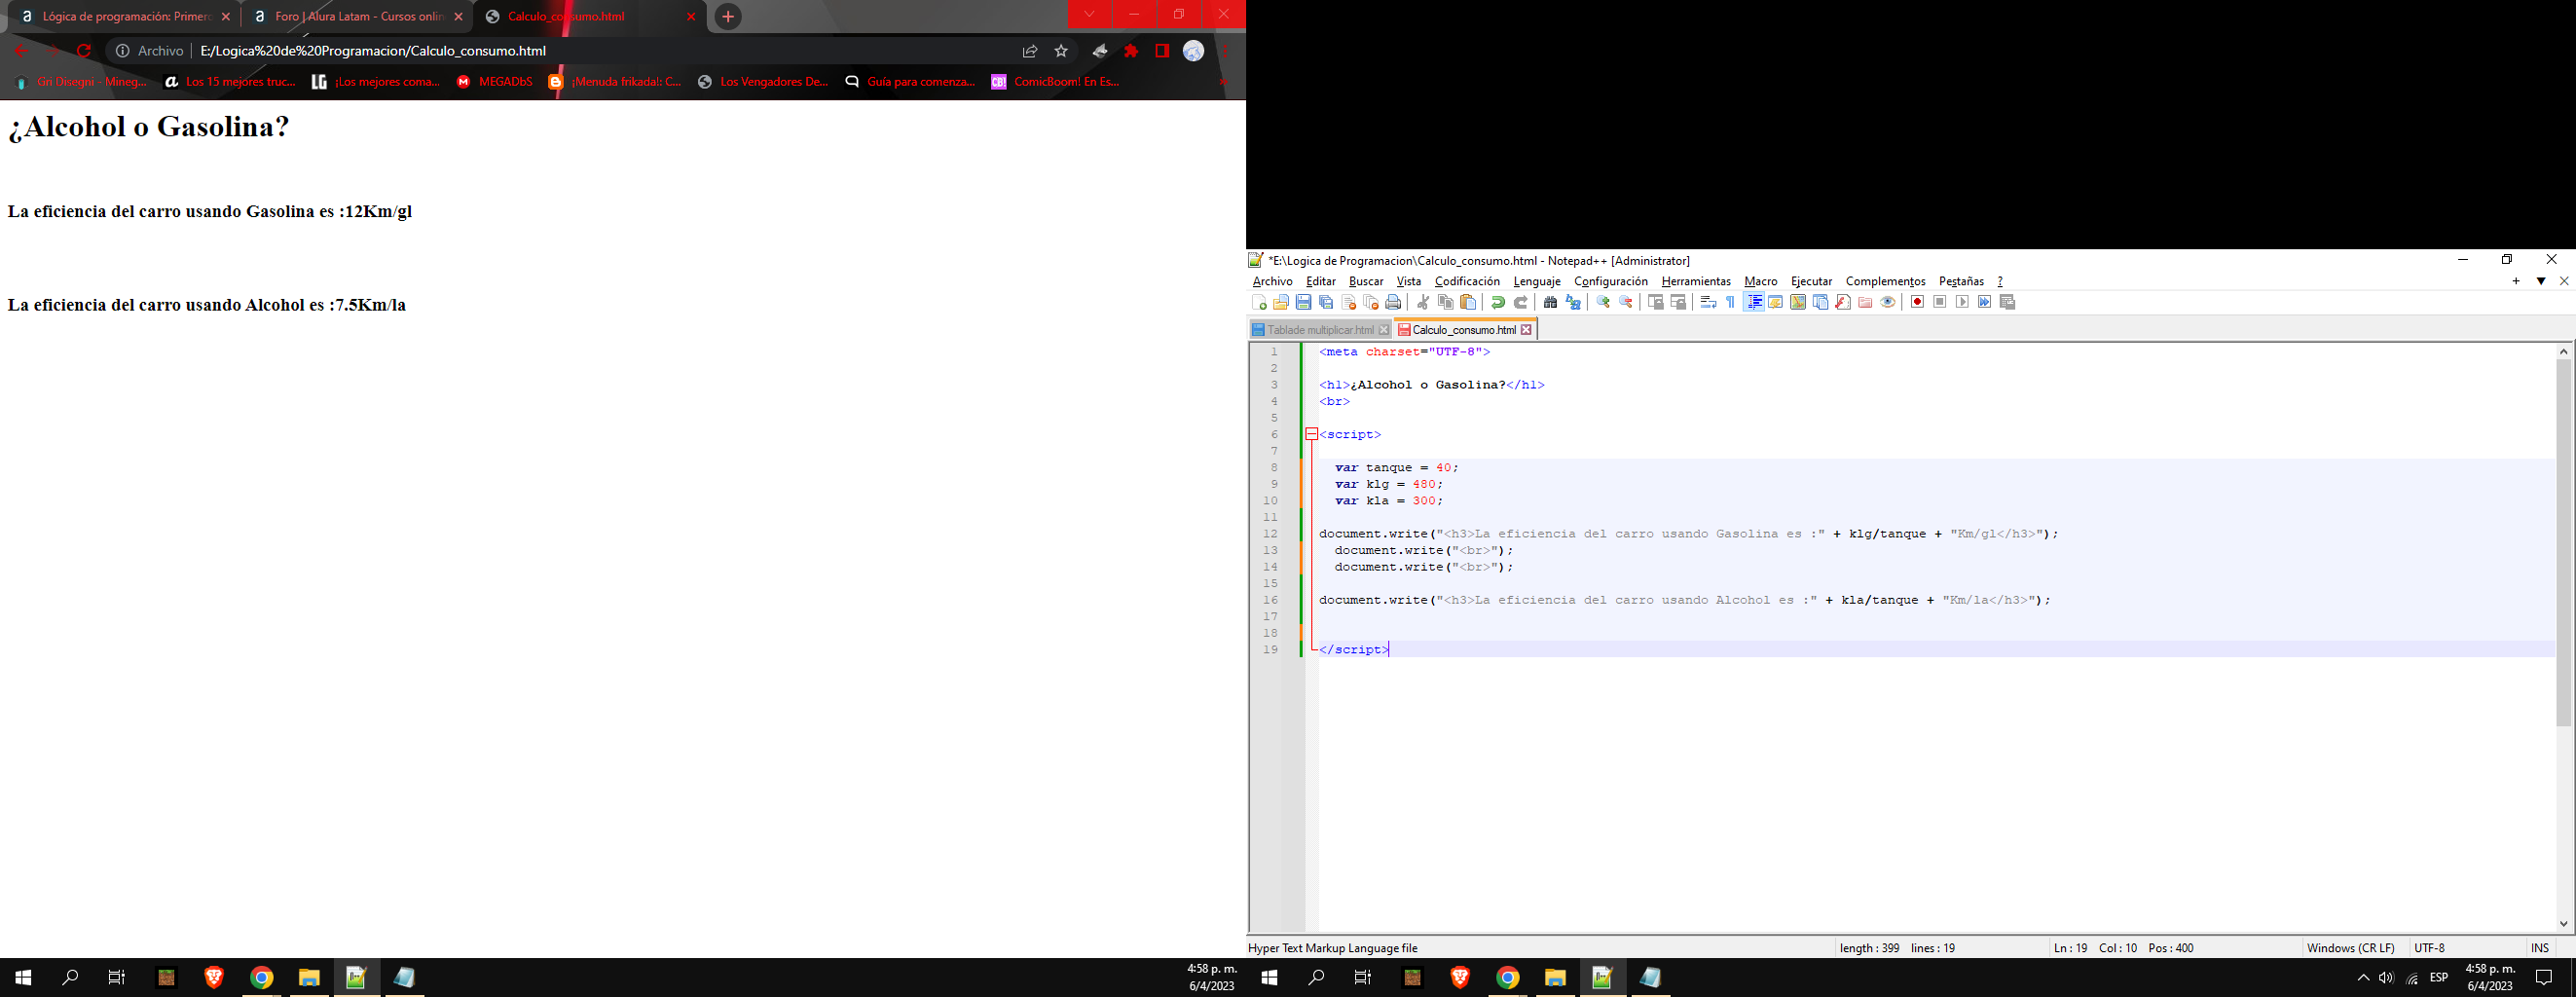Image resolution: width=2576 pixels, height=997 pixels.
Task: Open the Function List toolbar icon
Action: click(1843, 302)
